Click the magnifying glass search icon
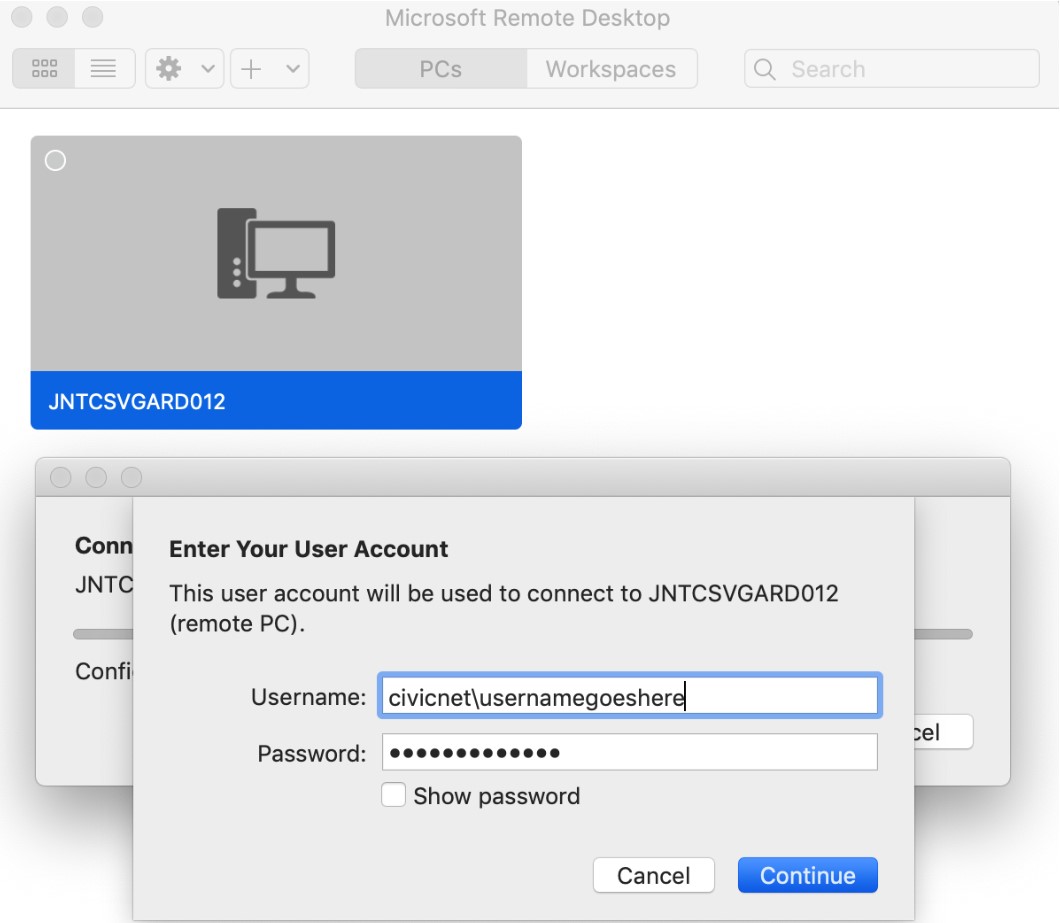The height and width of the screenshot is (923, 1060). click(765, 69)
